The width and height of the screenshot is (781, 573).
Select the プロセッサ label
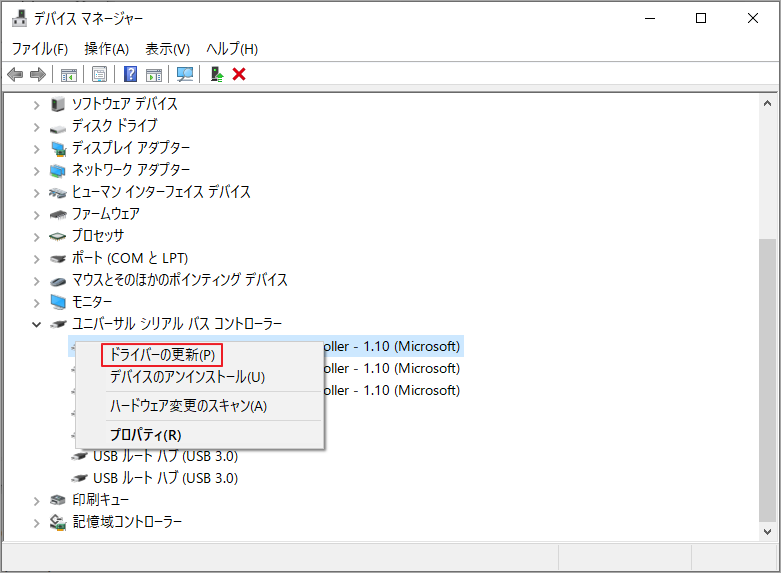(98, 235)
